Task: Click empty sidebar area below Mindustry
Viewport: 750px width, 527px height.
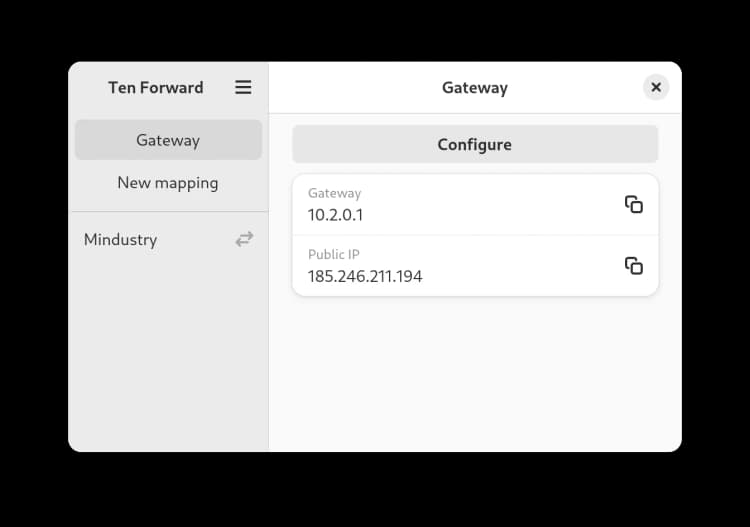Action: [x=168, y=354]
